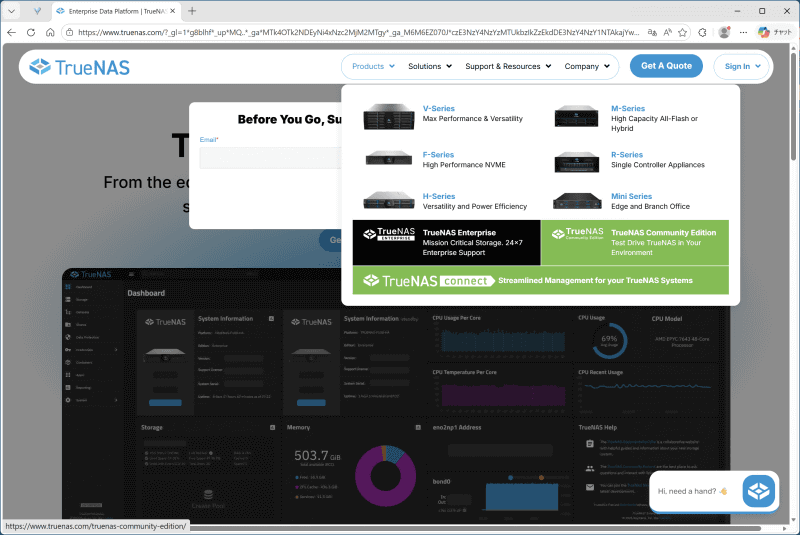
Task: Click the 69% CPU usage gauge
Action: coord(609,340)
